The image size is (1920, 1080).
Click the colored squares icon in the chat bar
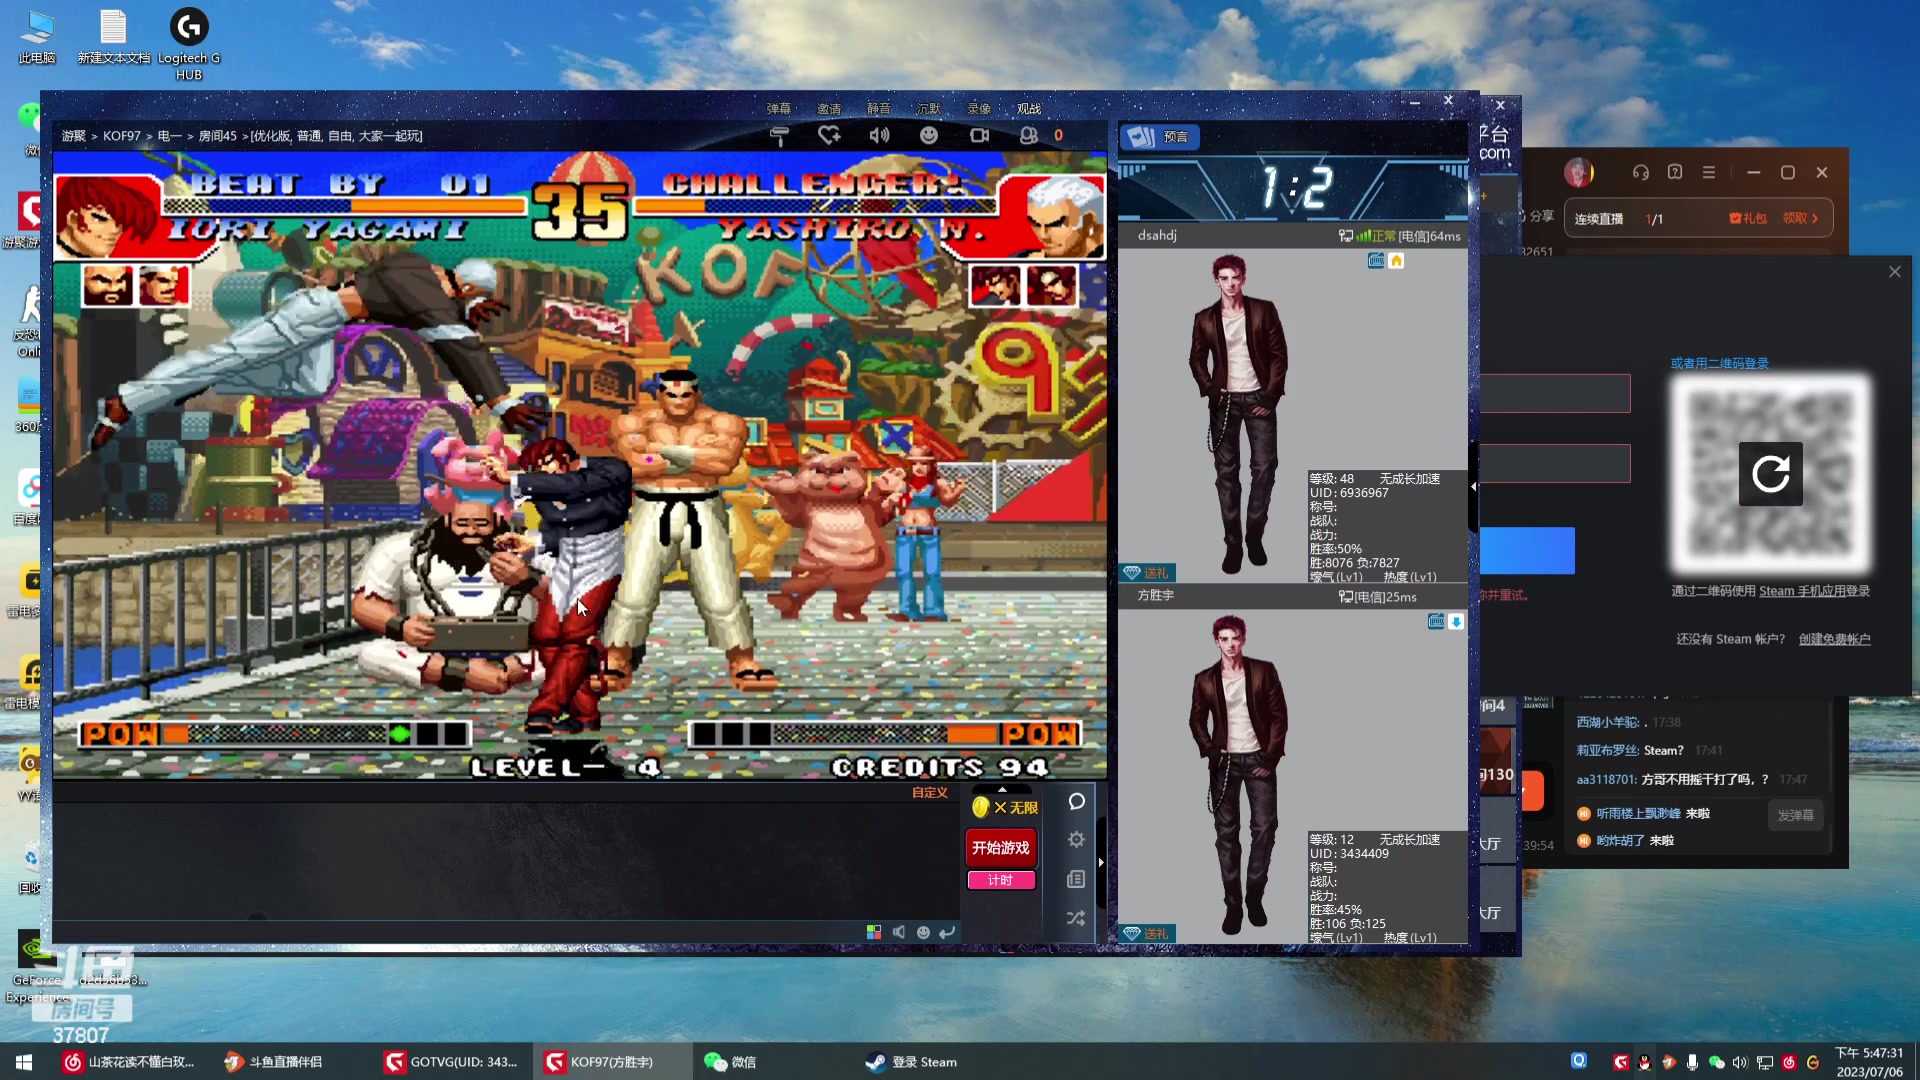[874, 932]
